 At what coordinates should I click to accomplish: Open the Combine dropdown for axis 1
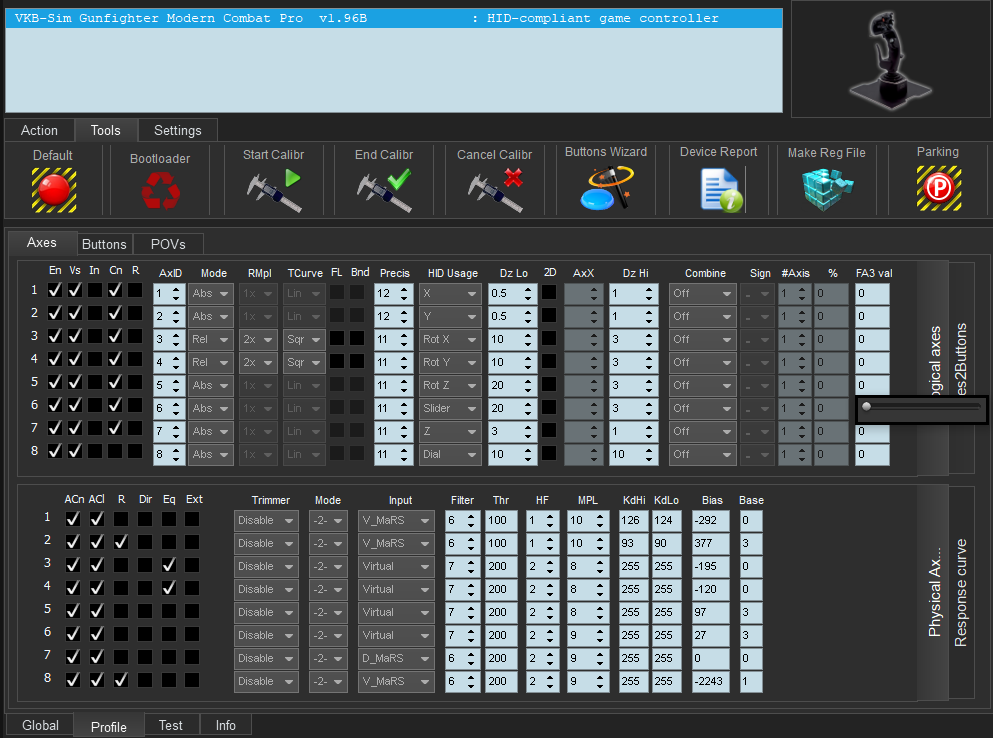point(702,294)
